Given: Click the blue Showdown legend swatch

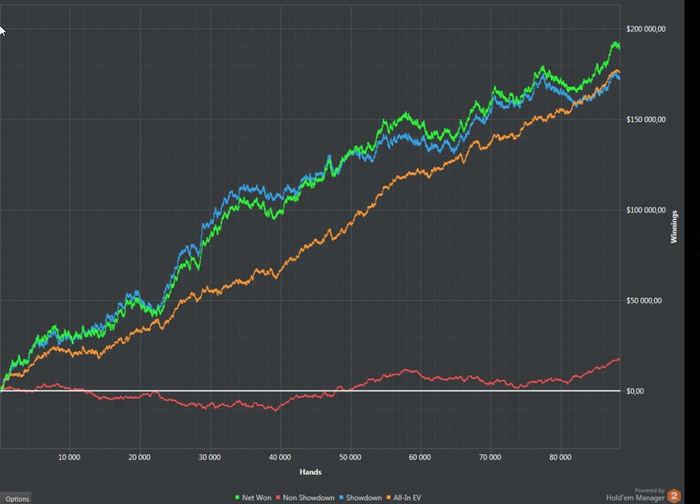Looking at the screenshot, I should [x=342, y=497].
